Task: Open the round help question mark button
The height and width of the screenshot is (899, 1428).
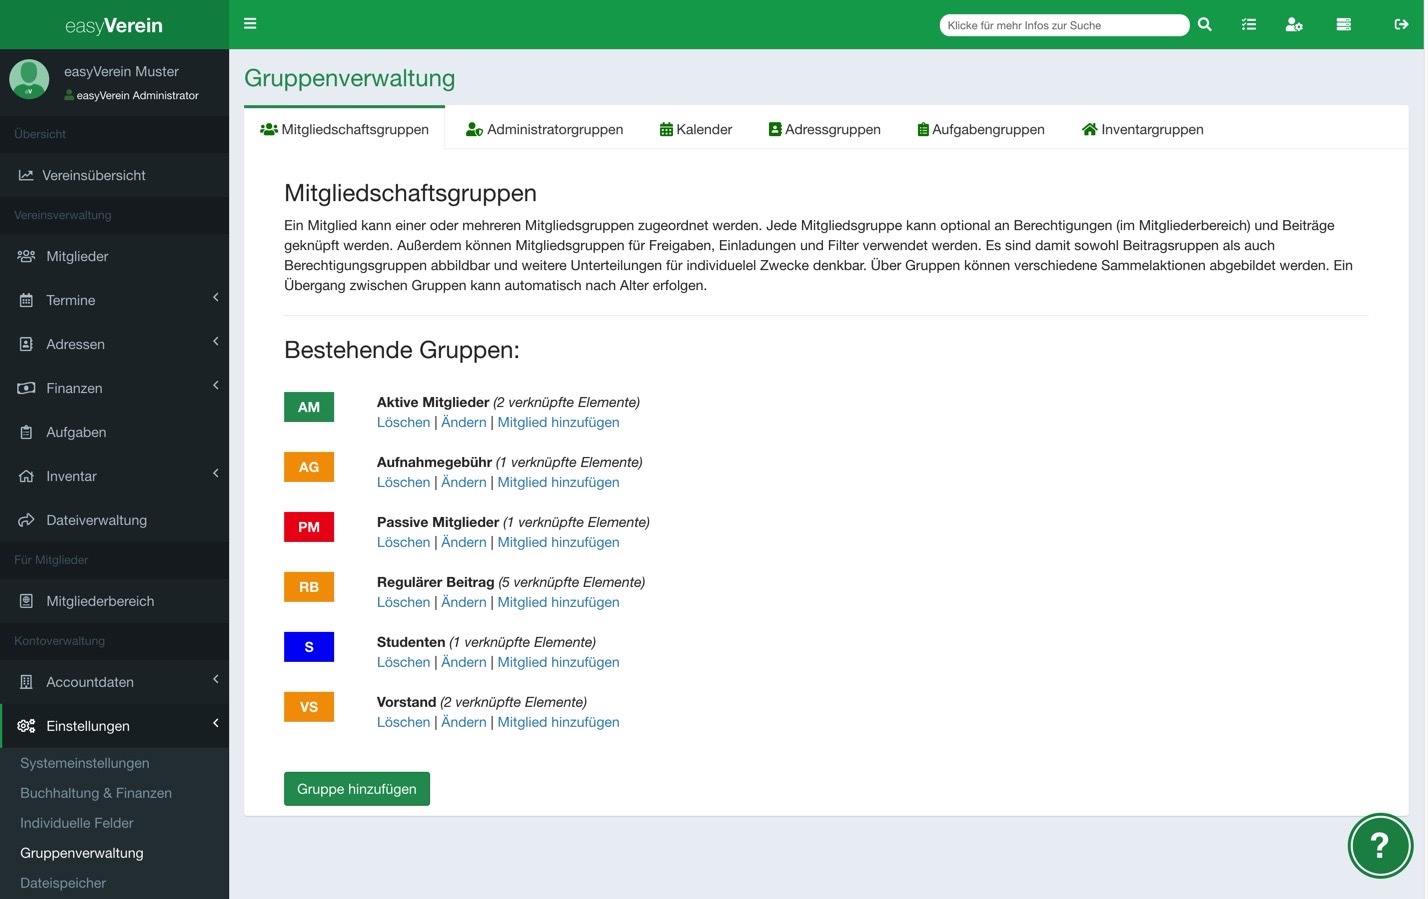Action: click(1380, 846)
